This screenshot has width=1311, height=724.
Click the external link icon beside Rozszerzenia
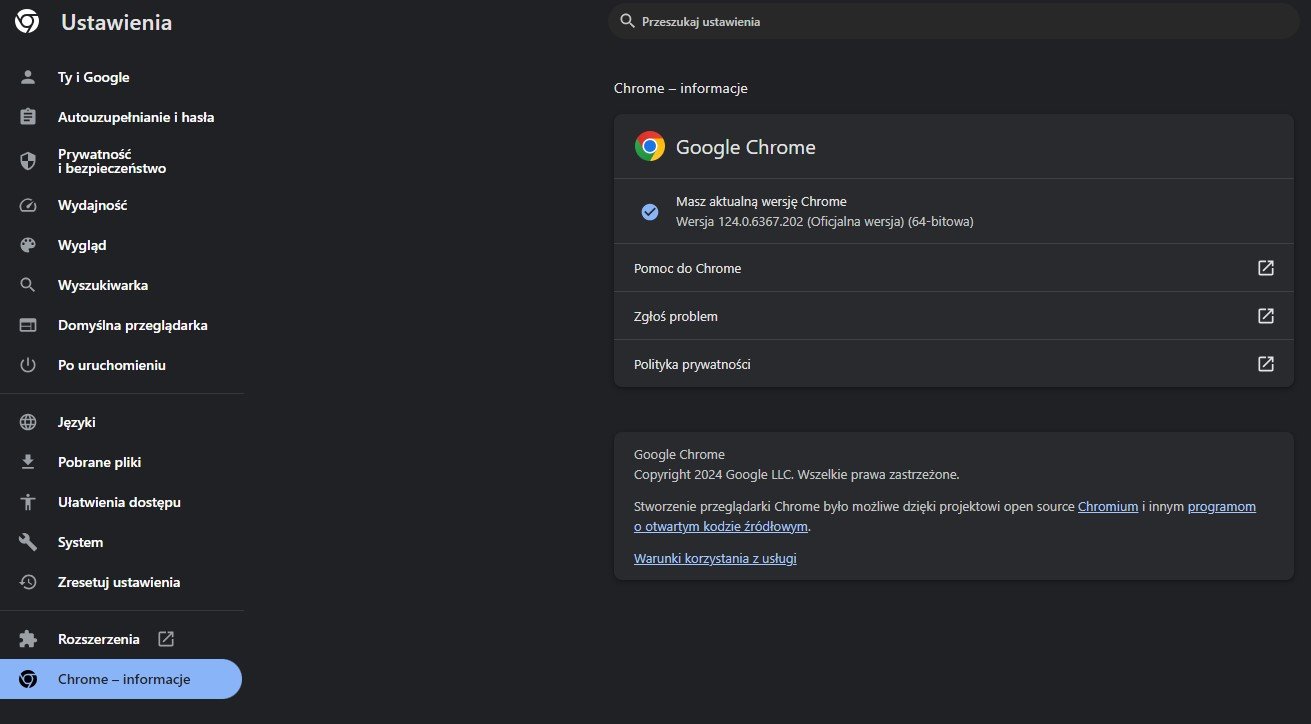pyautogui.click(x=166, y=639)
